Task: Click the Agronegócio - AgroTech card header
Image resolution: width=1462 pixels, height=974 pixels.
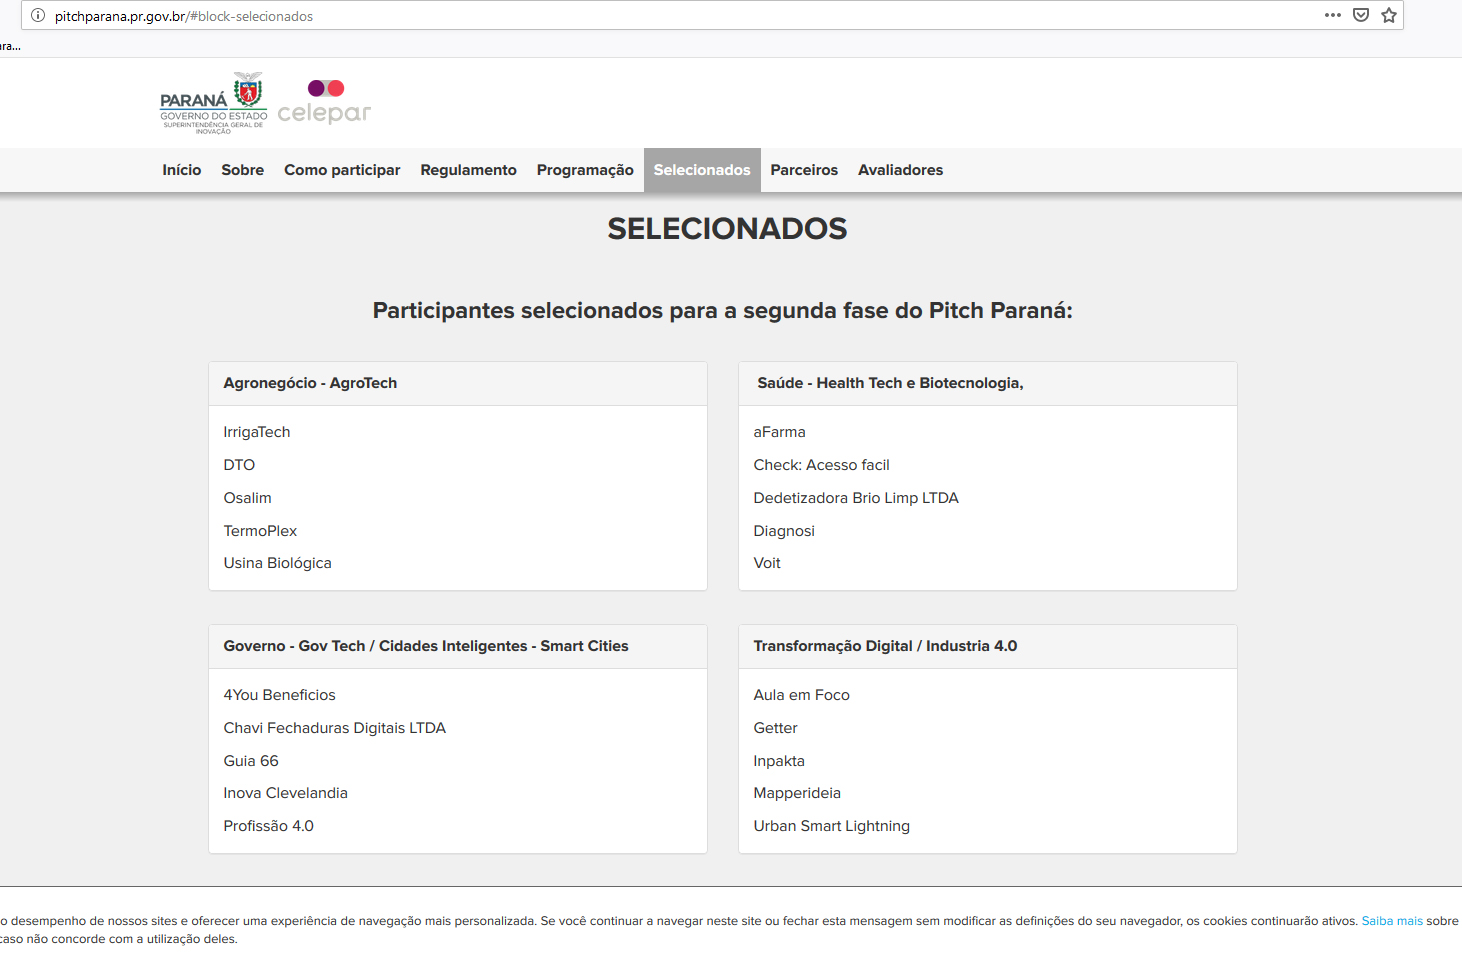Action: click(x=458, y=383)
